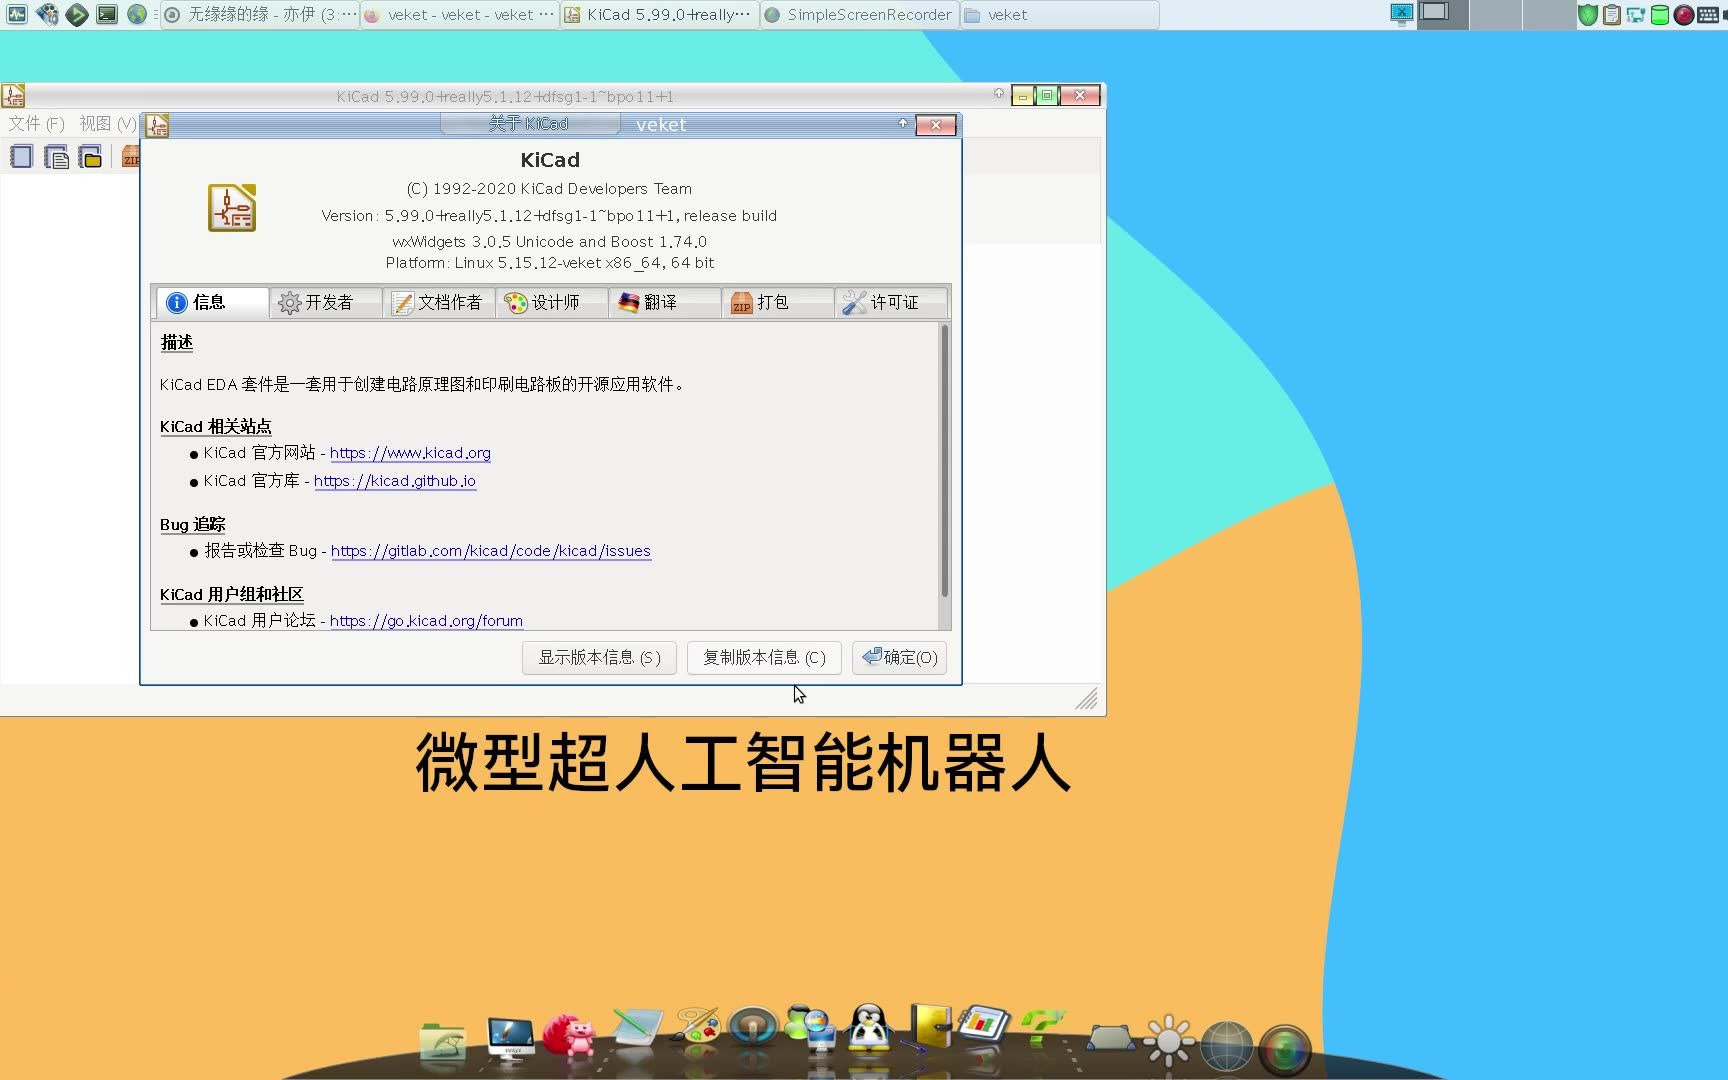
Task: Open the yellow notebook dock icon
Action: click(x=931, y=1027)
